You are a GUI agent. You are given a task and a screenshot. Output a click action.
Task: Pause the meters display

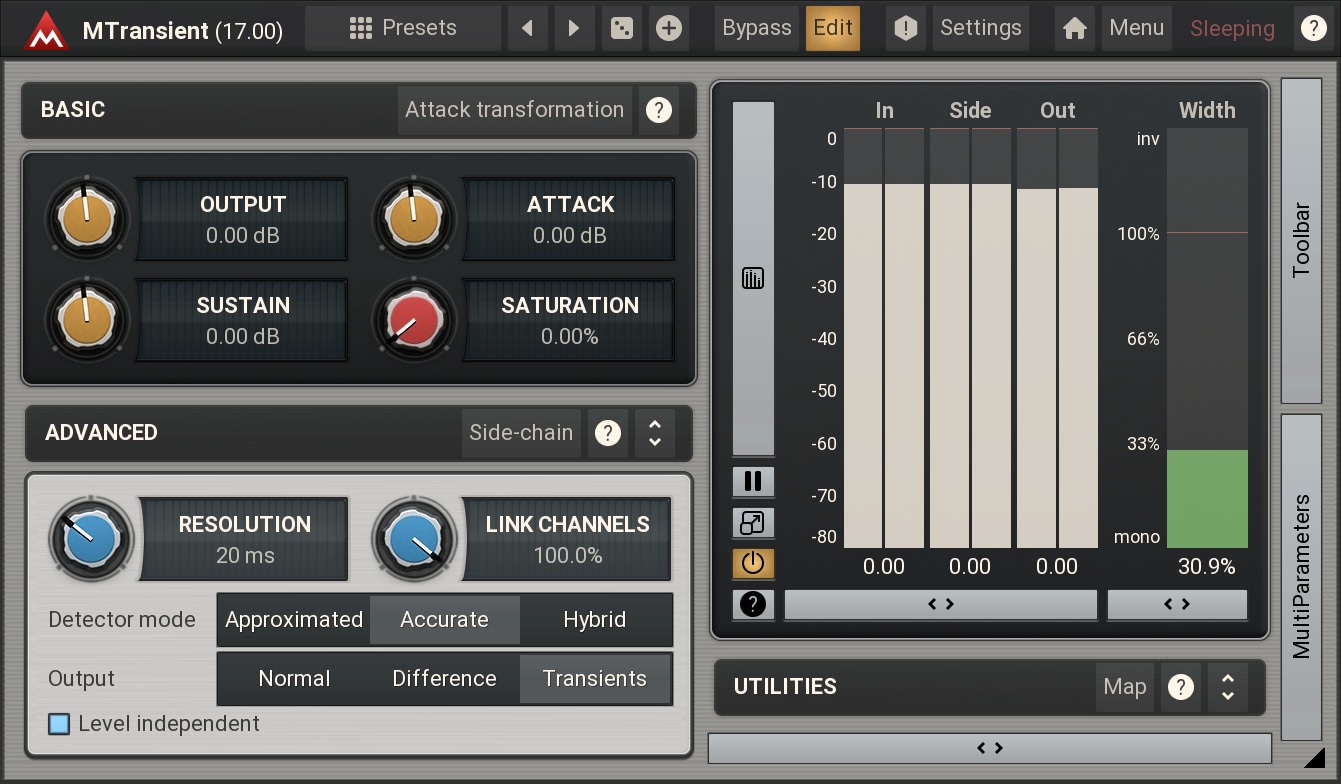coord(753,481)
